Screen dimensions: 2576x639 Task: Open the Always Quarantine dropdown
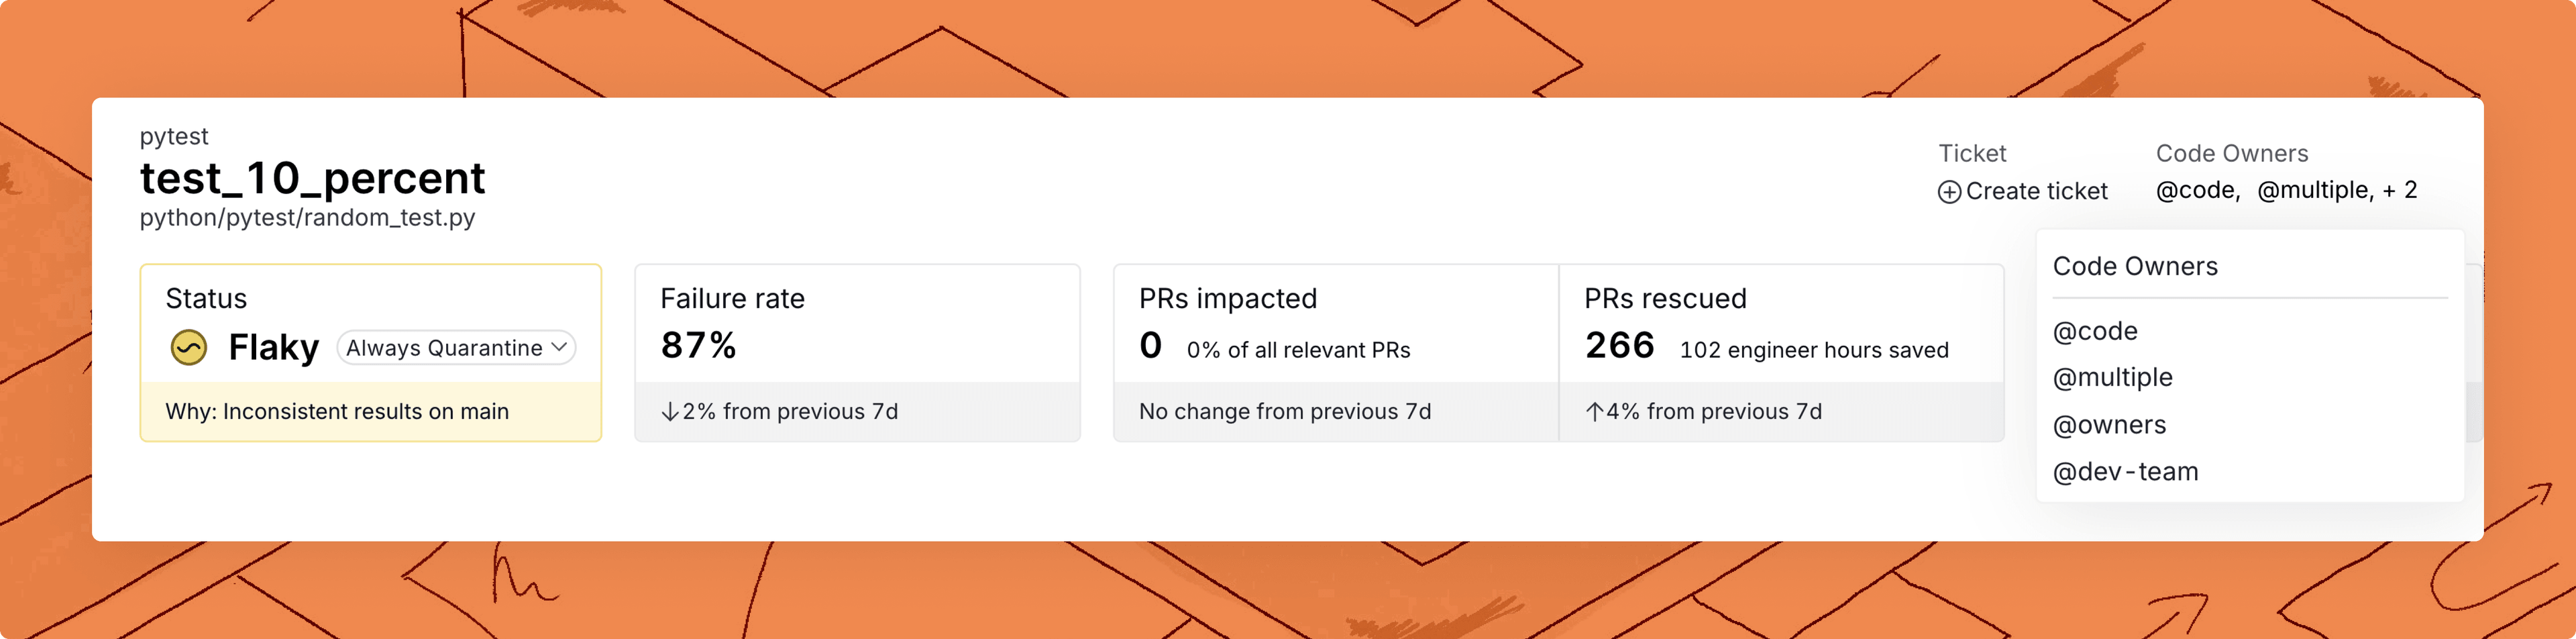pyautogui.click(x=456, y=348)
